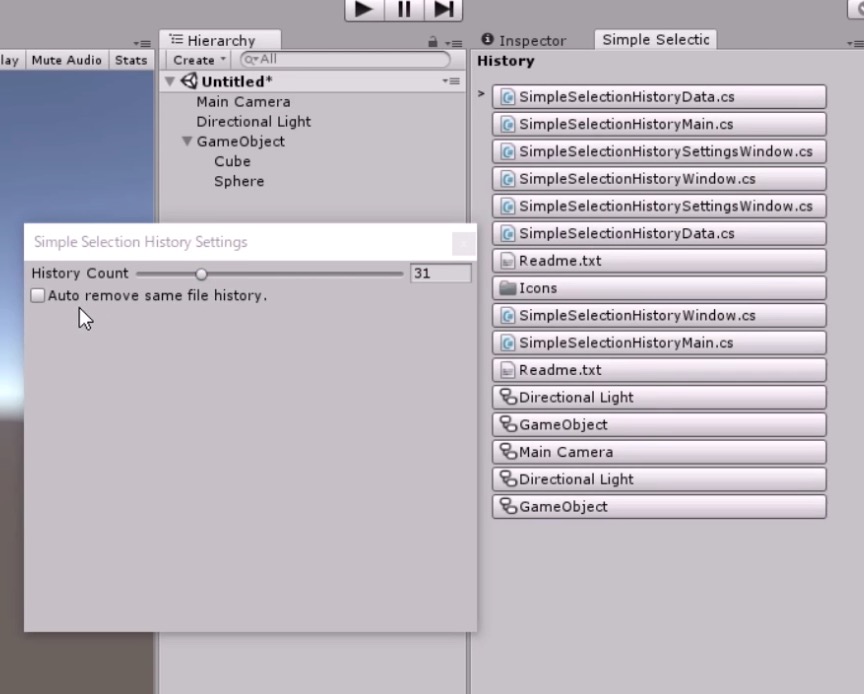Enable Auto remove same file history

(x=37, y=295)
